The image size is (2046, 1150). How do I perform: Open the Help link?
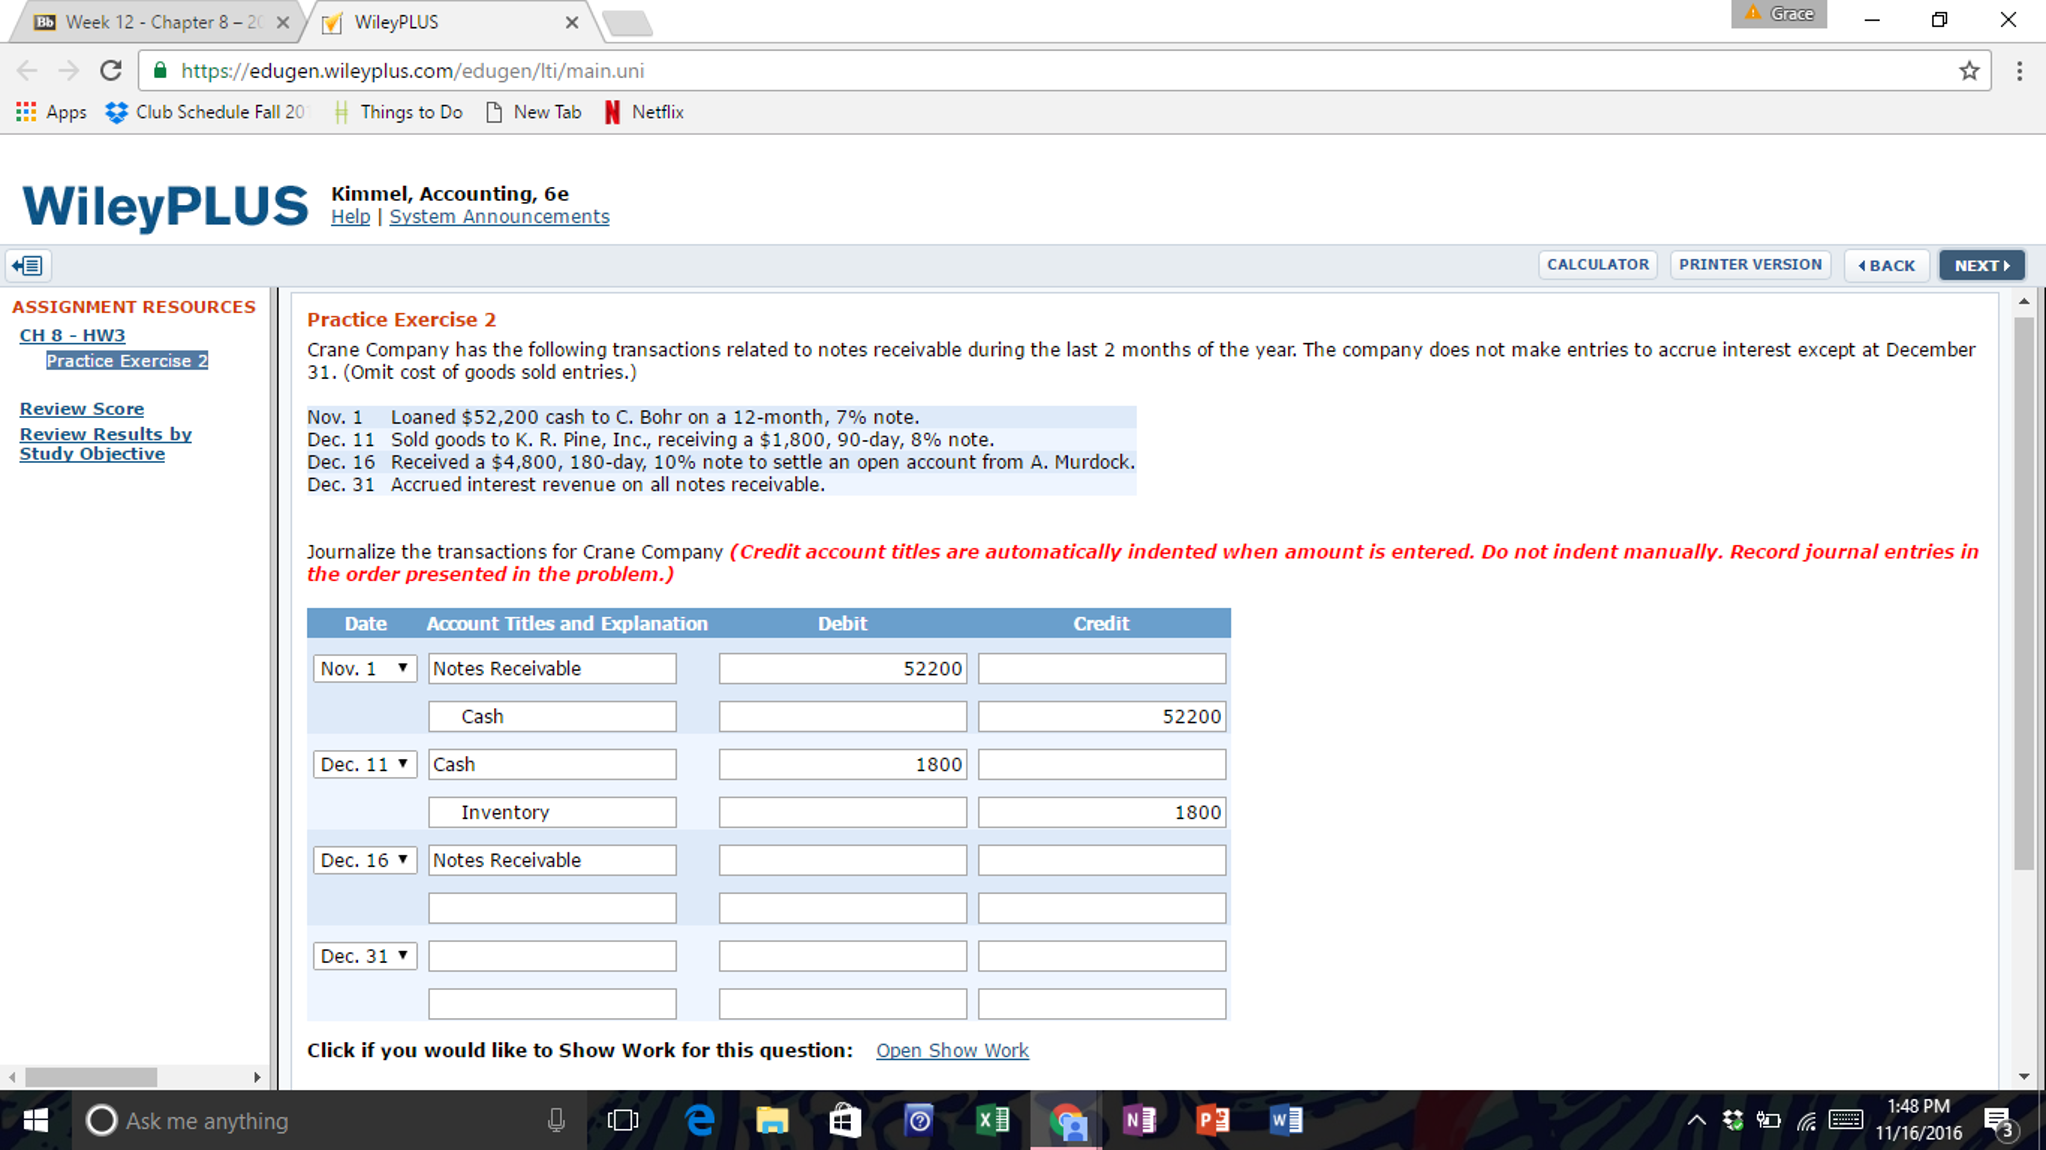(x=350, y=217)
